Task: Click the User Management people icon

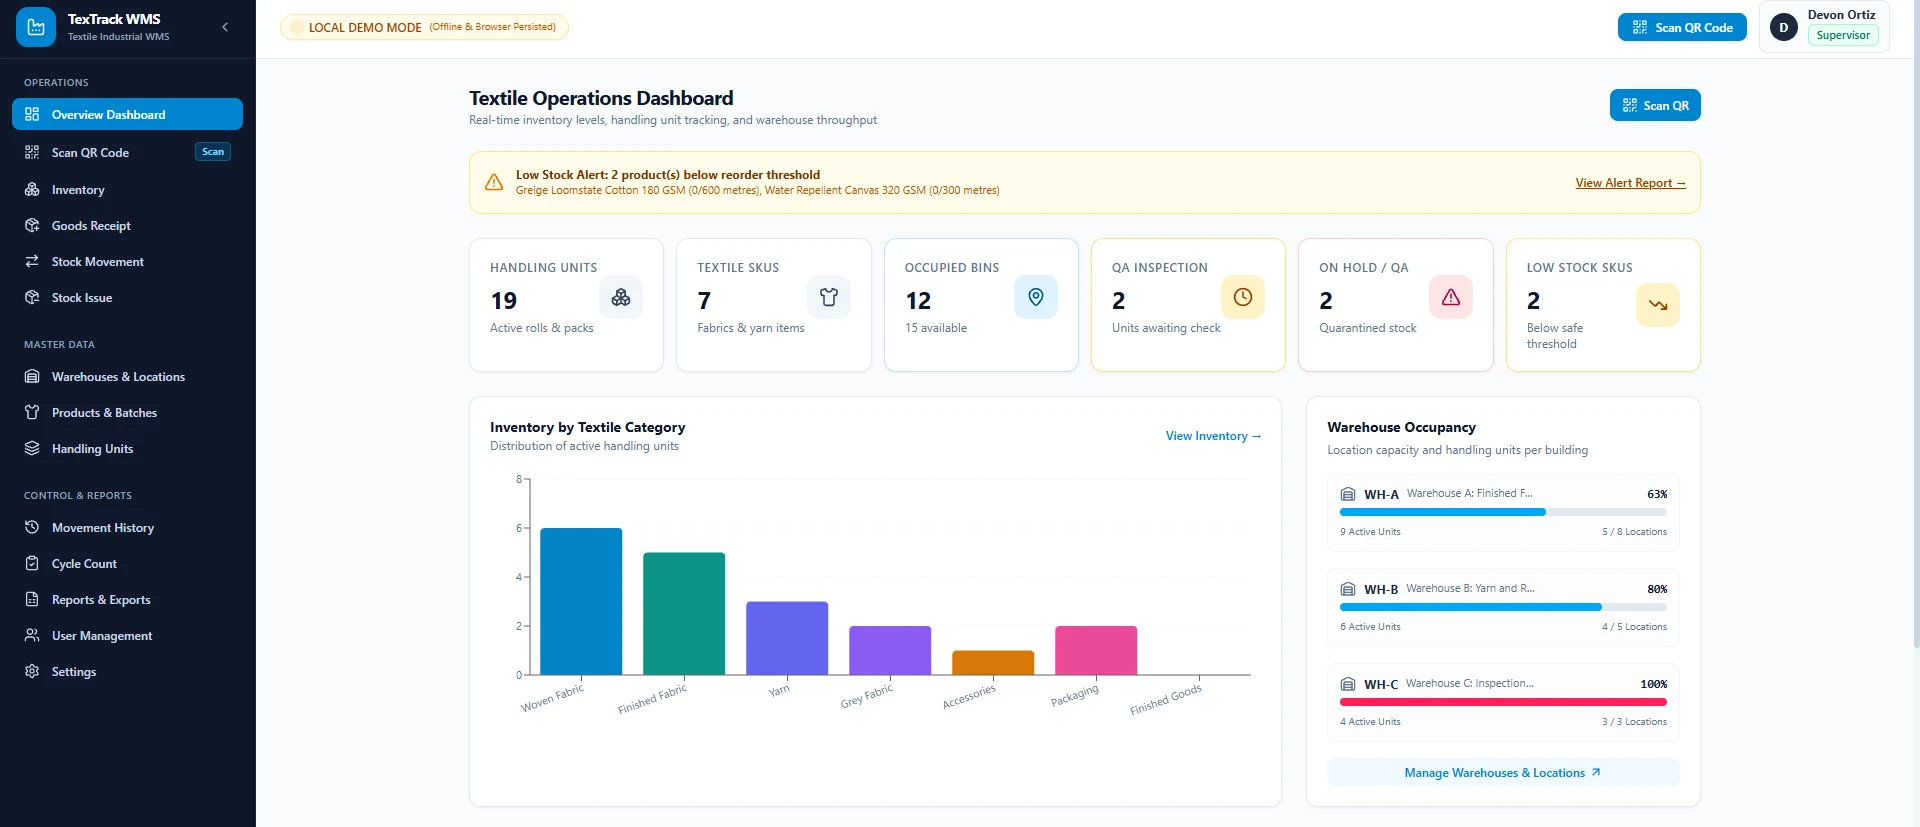Action: (x=32, y=635)
